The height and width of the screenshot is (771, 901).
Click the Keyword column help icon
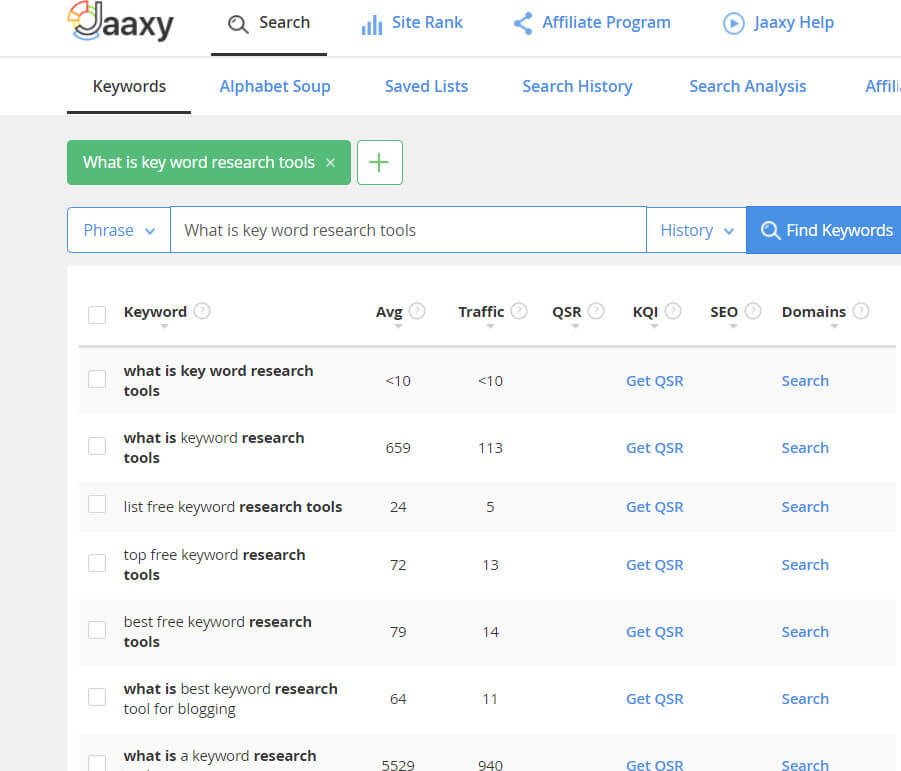[x=202, y=311]
